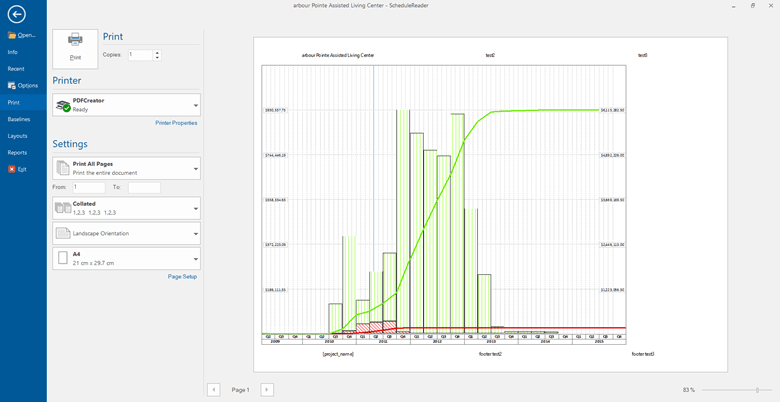
Task: Click the print preview chart page
Action: tap(490, 204)
